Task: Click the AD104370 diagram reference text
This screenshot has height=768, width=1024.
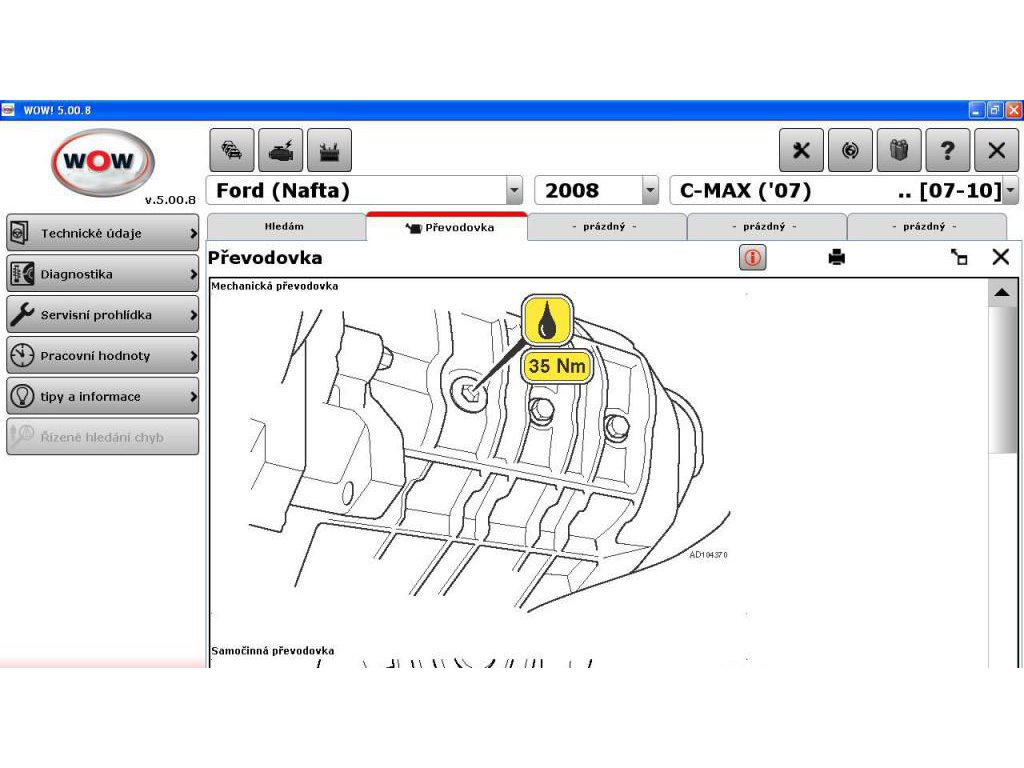Action: click(708, 554)
